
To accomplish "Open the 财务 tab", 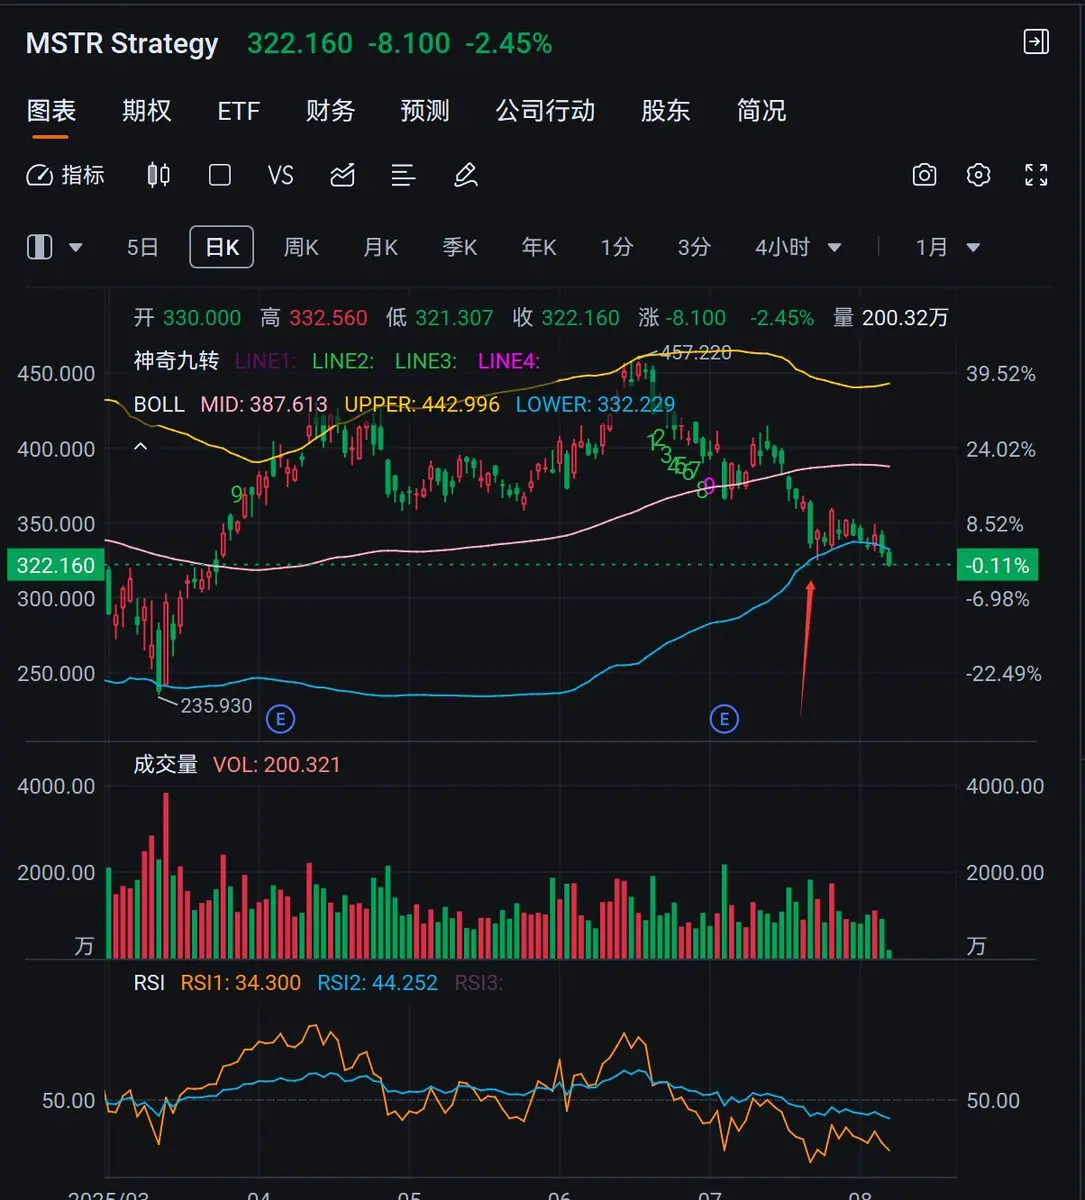I will tap(330, 111).
